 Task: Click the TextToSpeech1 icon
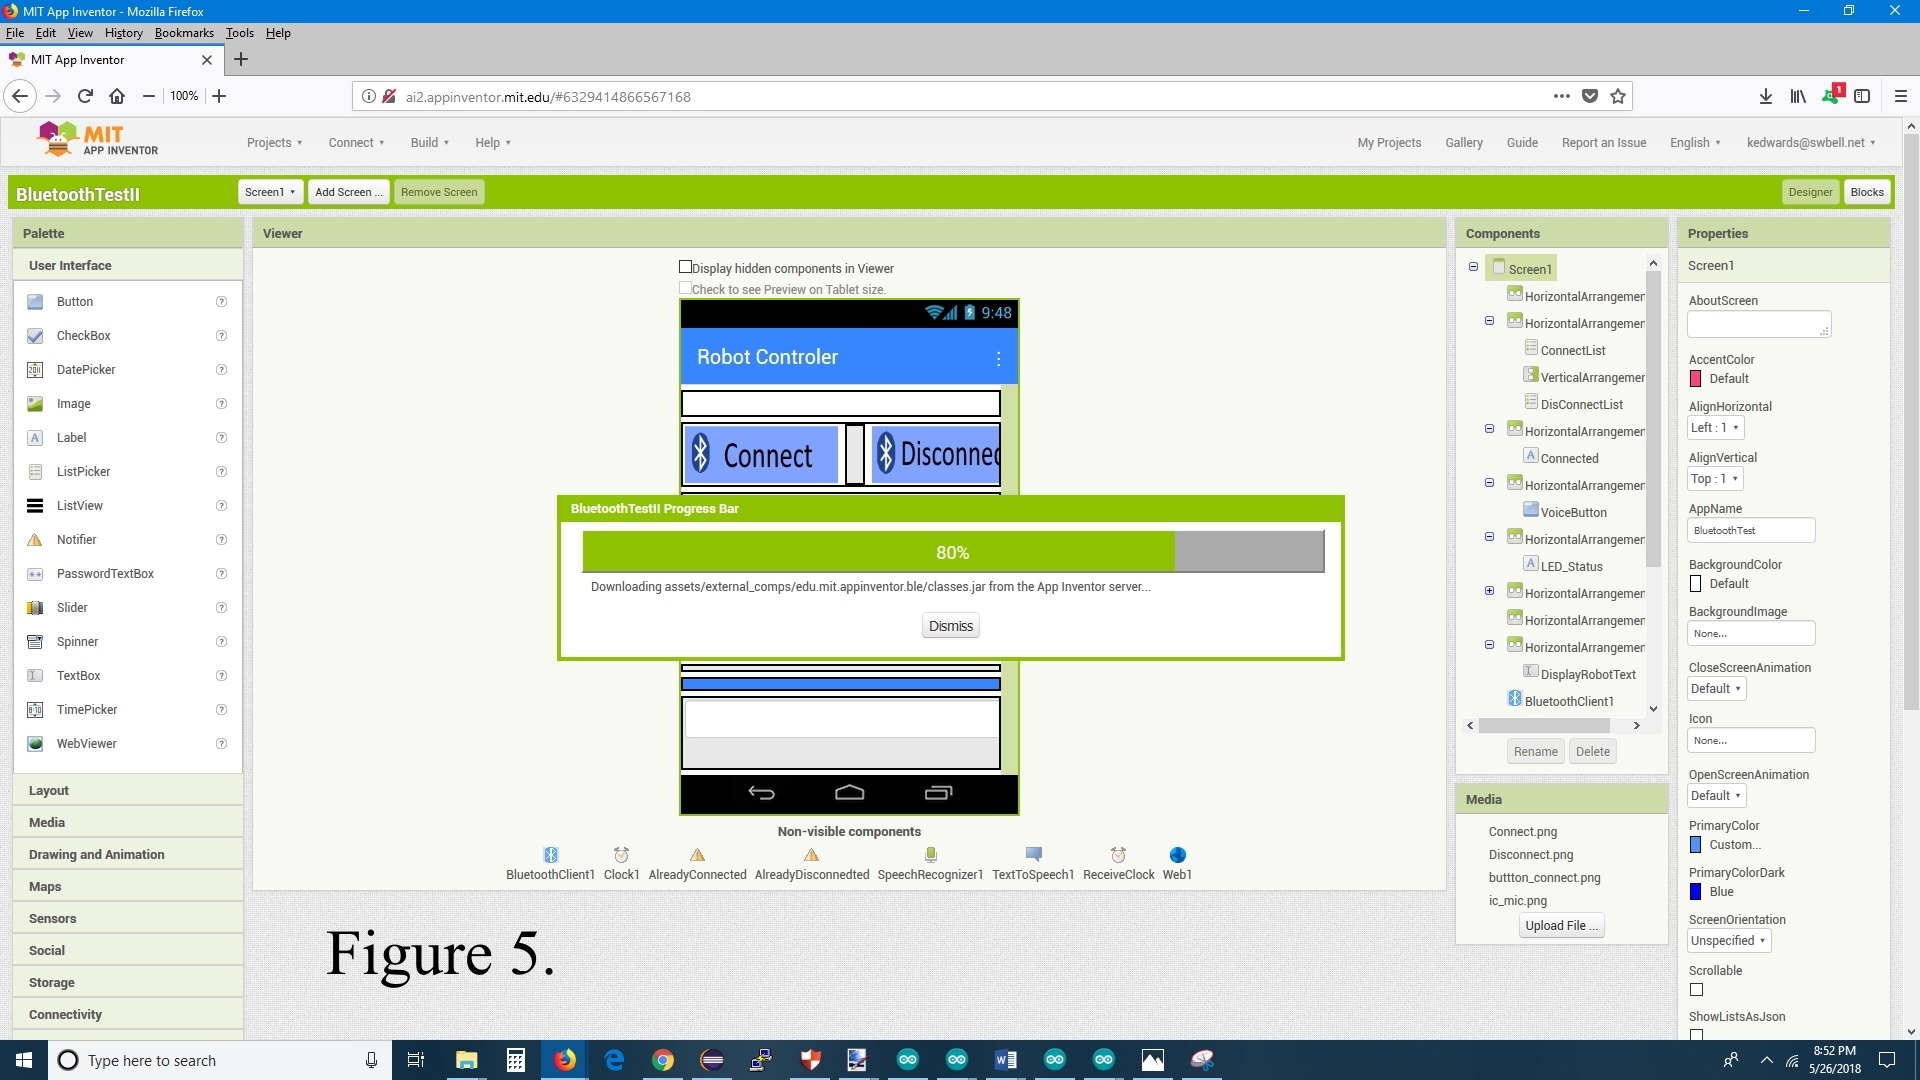(x=1033, y=853)
